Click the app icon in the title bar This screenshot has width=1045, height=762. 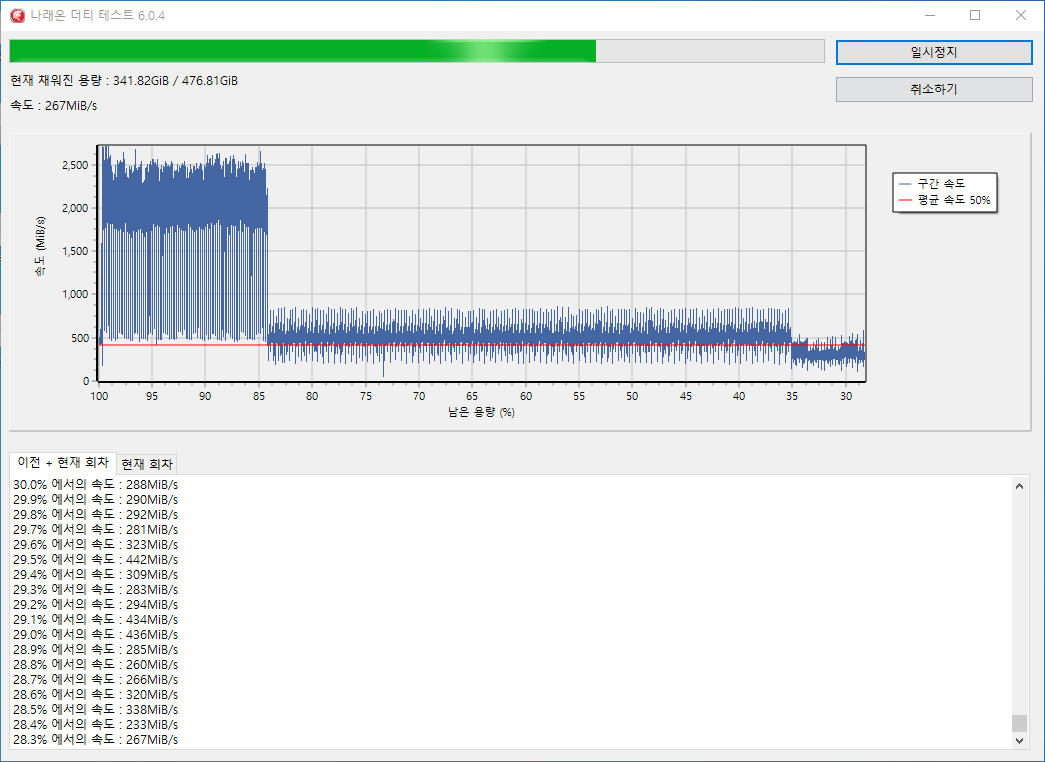pos(16,15)
